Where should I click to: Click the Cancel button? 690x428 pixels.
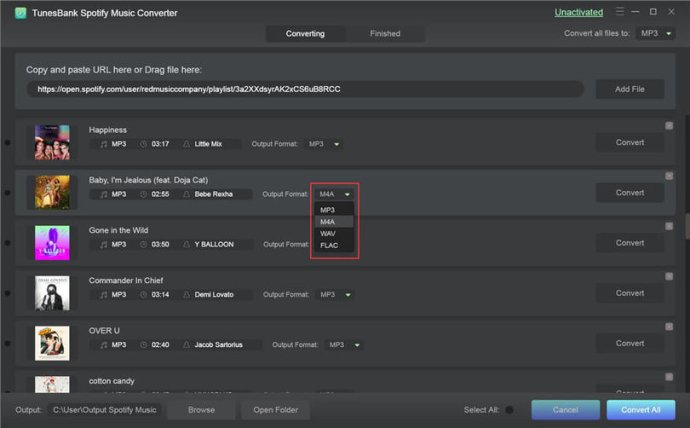[565, 410]
